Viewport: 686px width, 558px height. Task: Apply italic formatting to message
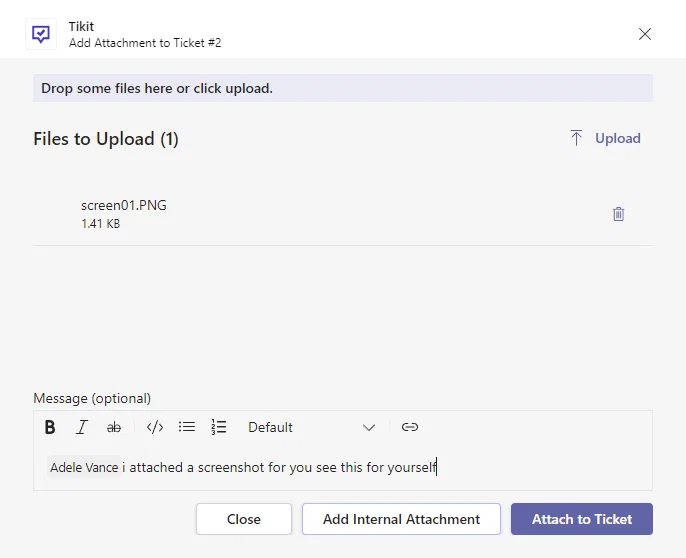tap(82, 427)
